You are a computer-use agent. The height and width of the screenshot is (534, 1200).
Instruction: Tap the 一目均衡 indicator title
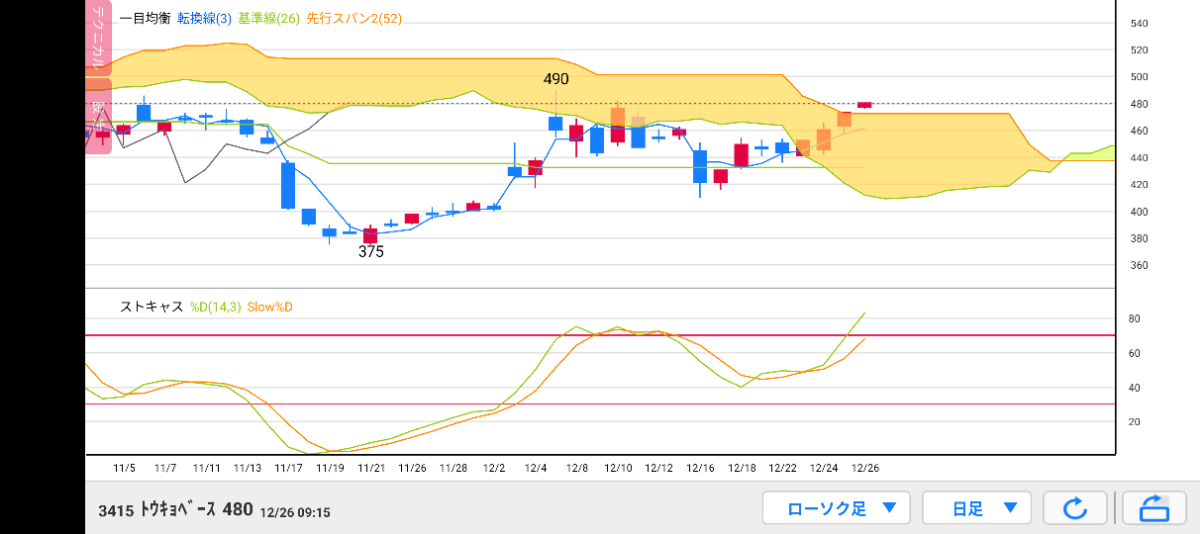coord(145,19)
